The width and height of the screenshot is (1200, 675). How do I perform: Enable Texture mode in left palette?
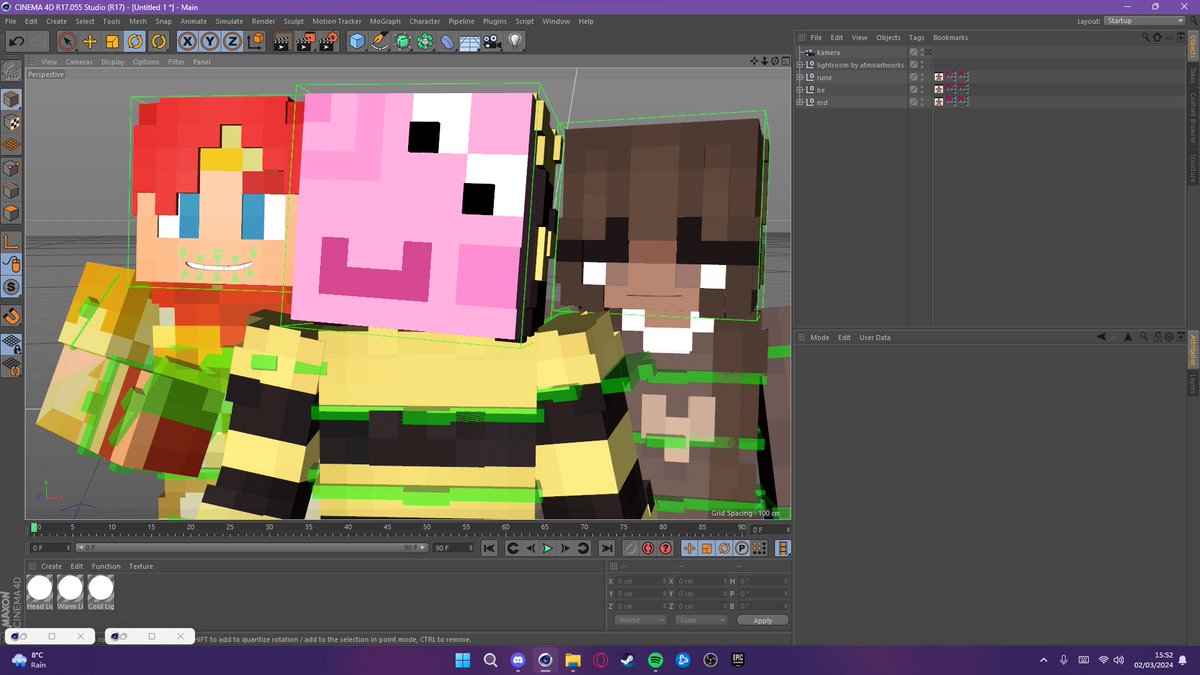(x=11, y=122)
